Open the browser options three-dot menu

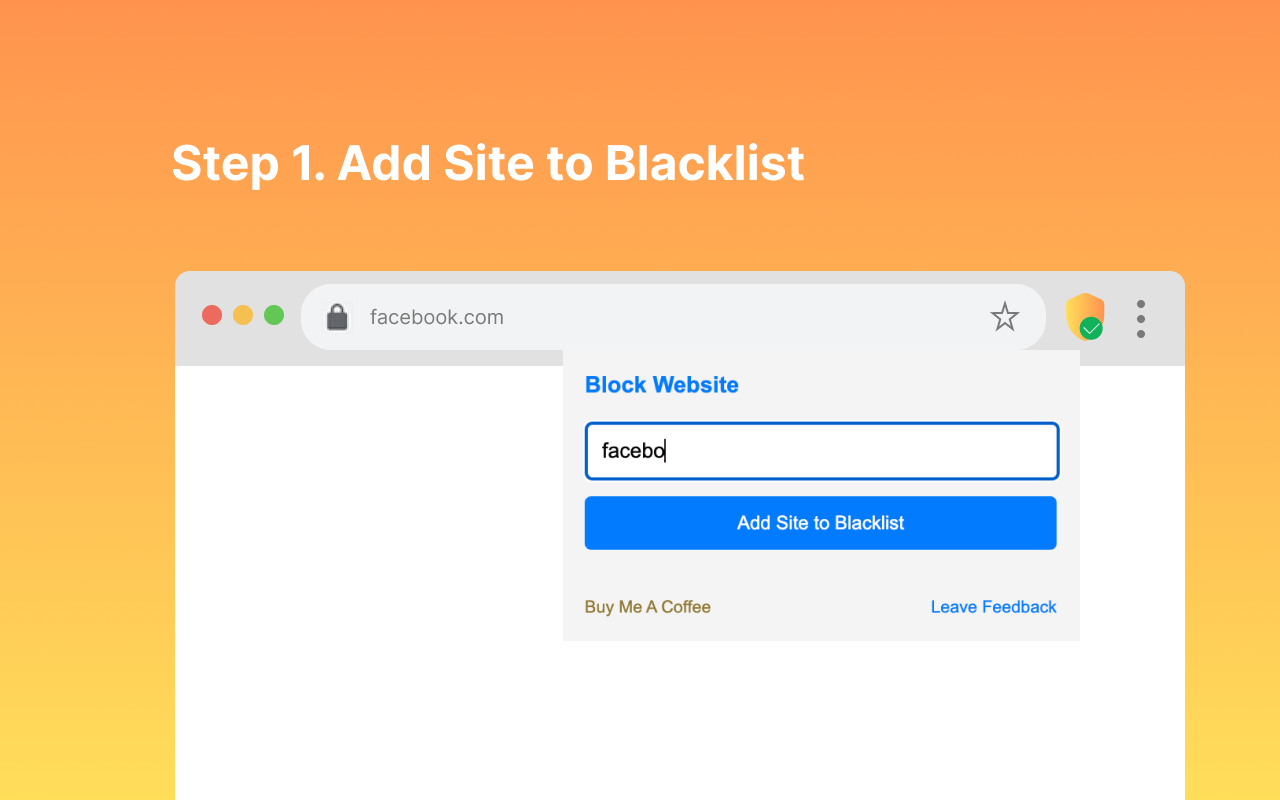[x=1140, y=318]
